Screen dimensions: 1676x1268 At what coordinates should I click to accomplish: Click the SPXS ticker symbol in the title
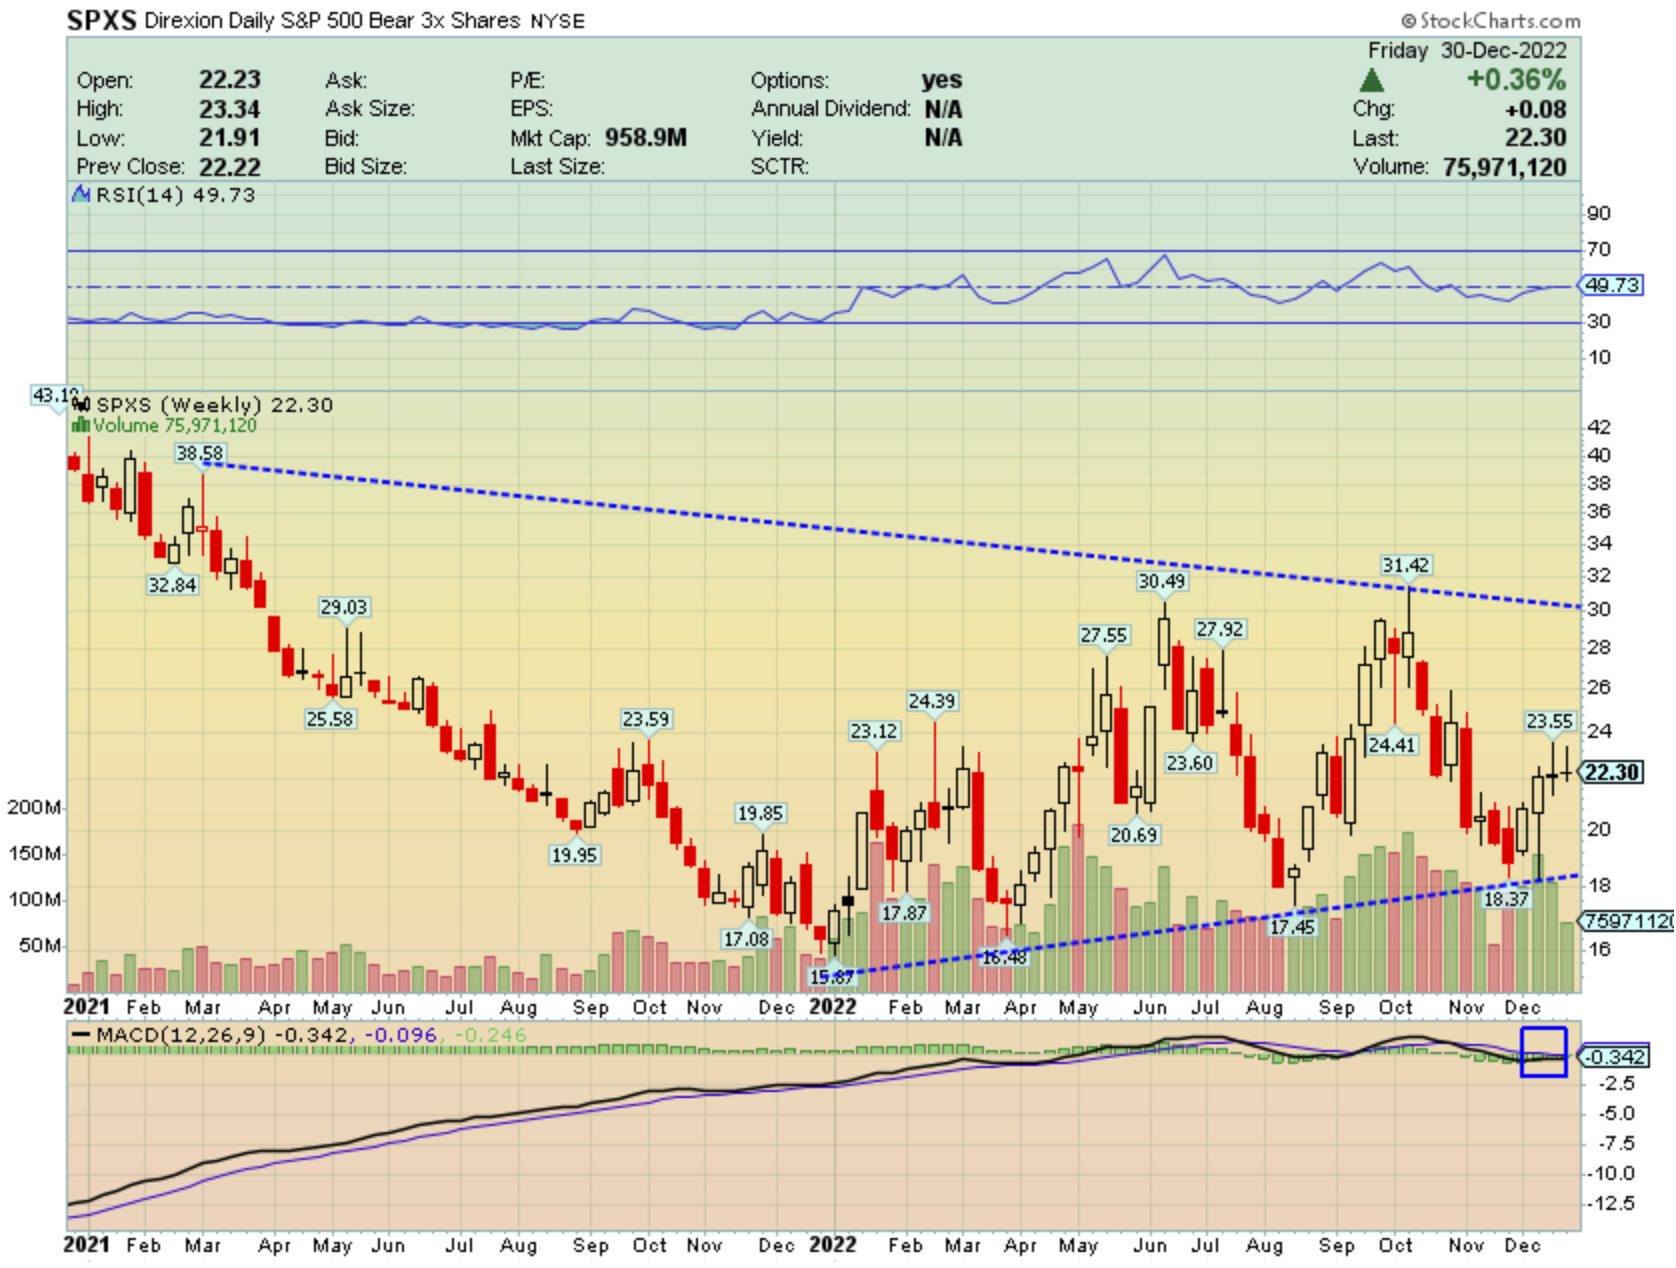click(101, 20)
